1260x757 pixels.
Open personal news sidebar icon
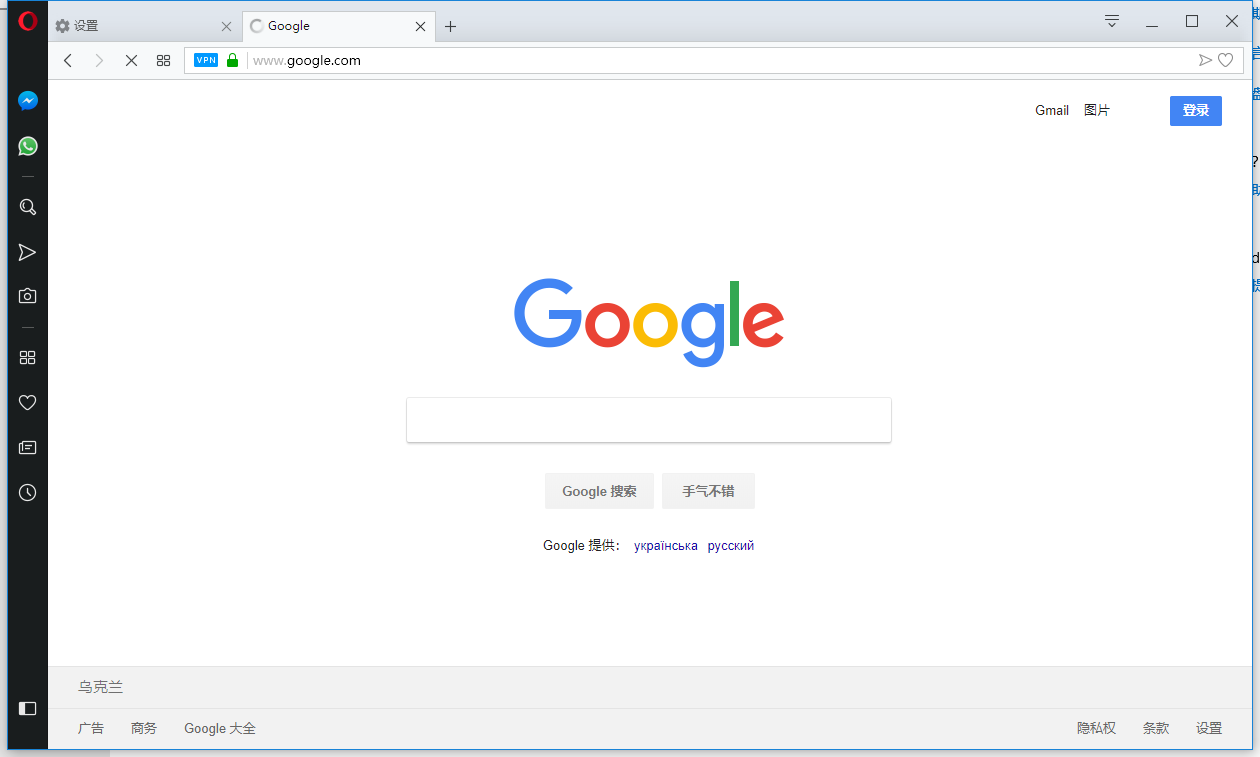pos(28,448)
